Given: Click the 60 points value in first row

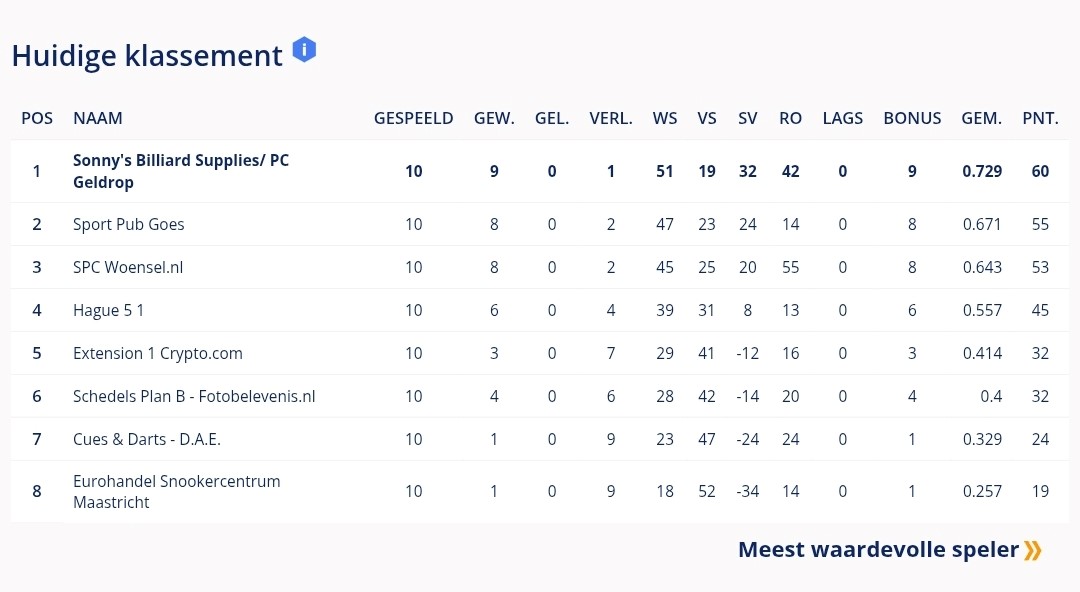Looking at the screenshot, I should point(1040,171).
